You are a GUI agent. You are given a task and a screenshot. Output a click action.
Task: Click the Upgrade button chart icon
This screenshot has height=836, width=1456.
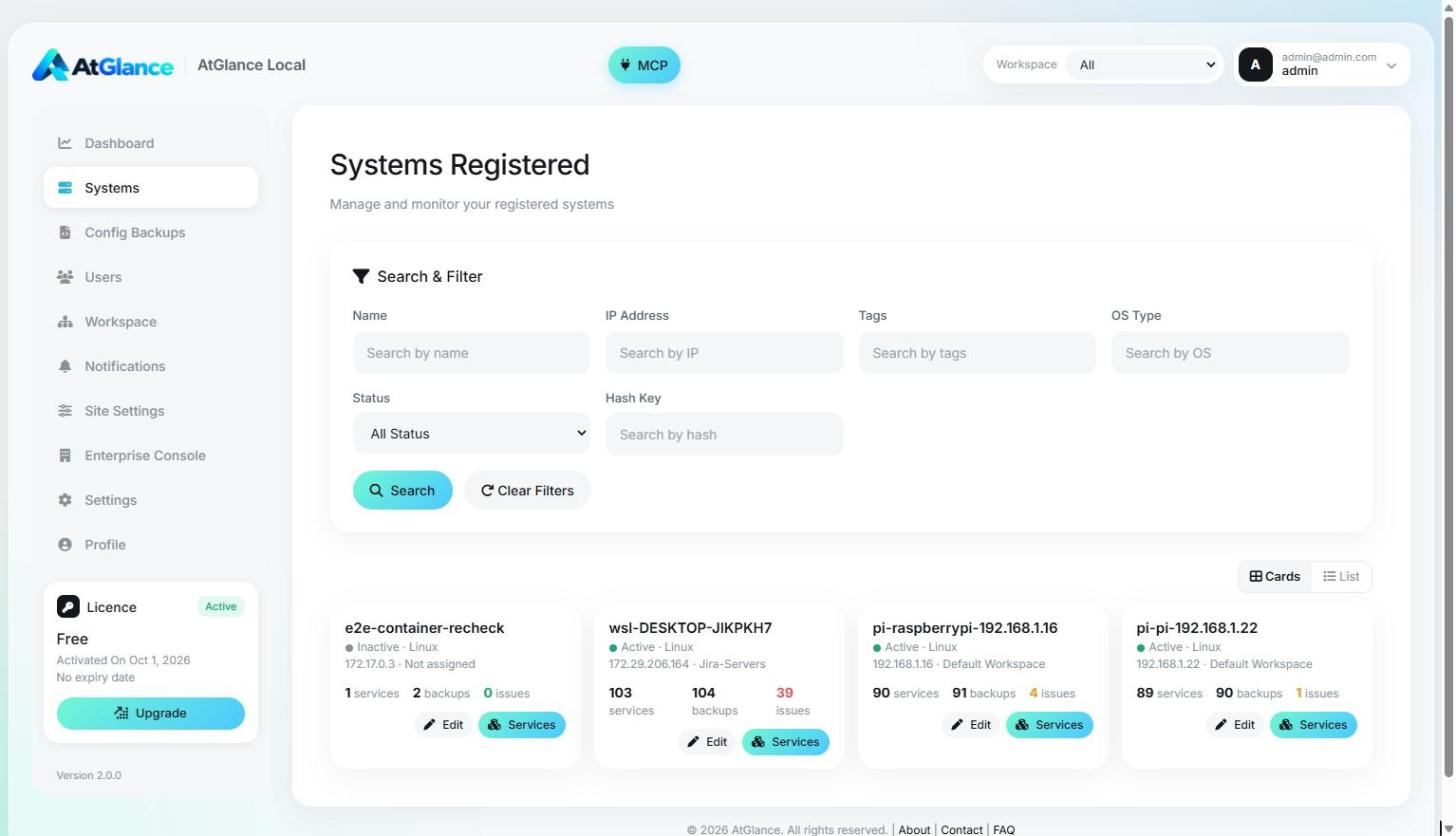(x=122, y=714)
